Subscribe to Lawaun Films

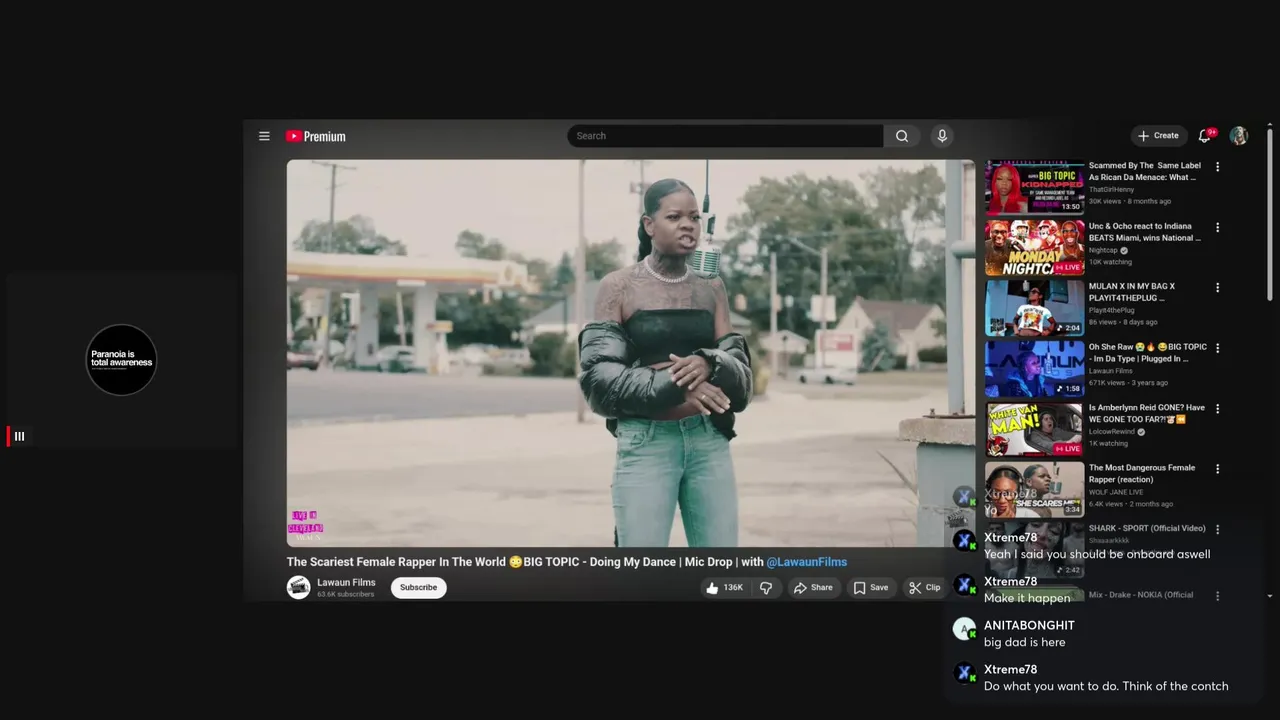coord(418,588)
